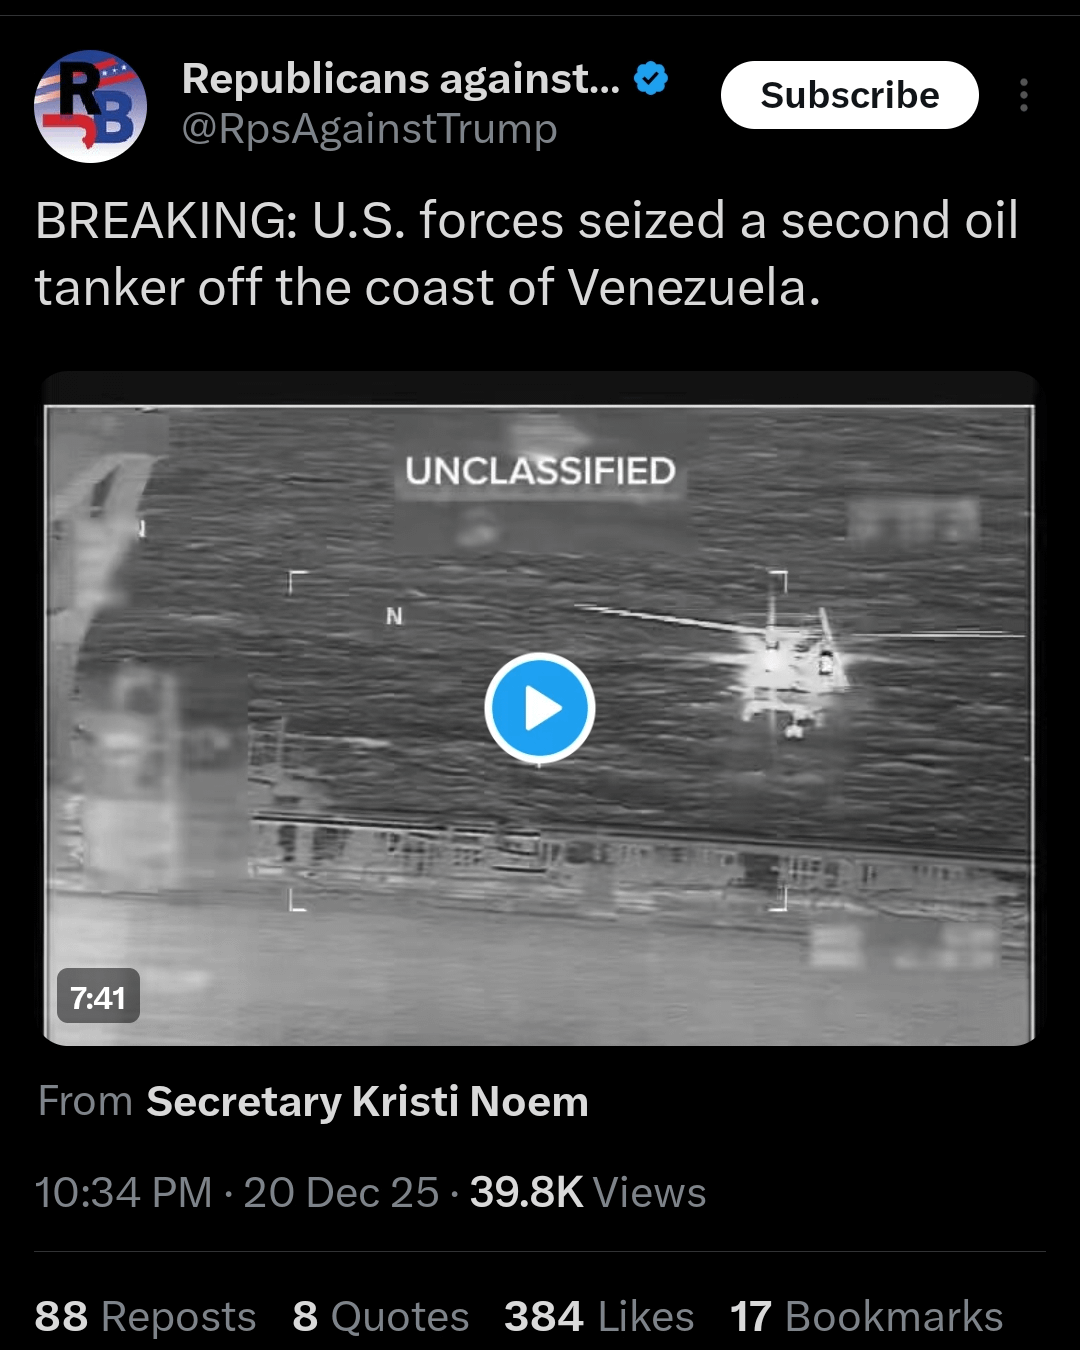View the 88 Reposts list
The width and height of the screenshot is (1080, 1350).
[146, 1316]
